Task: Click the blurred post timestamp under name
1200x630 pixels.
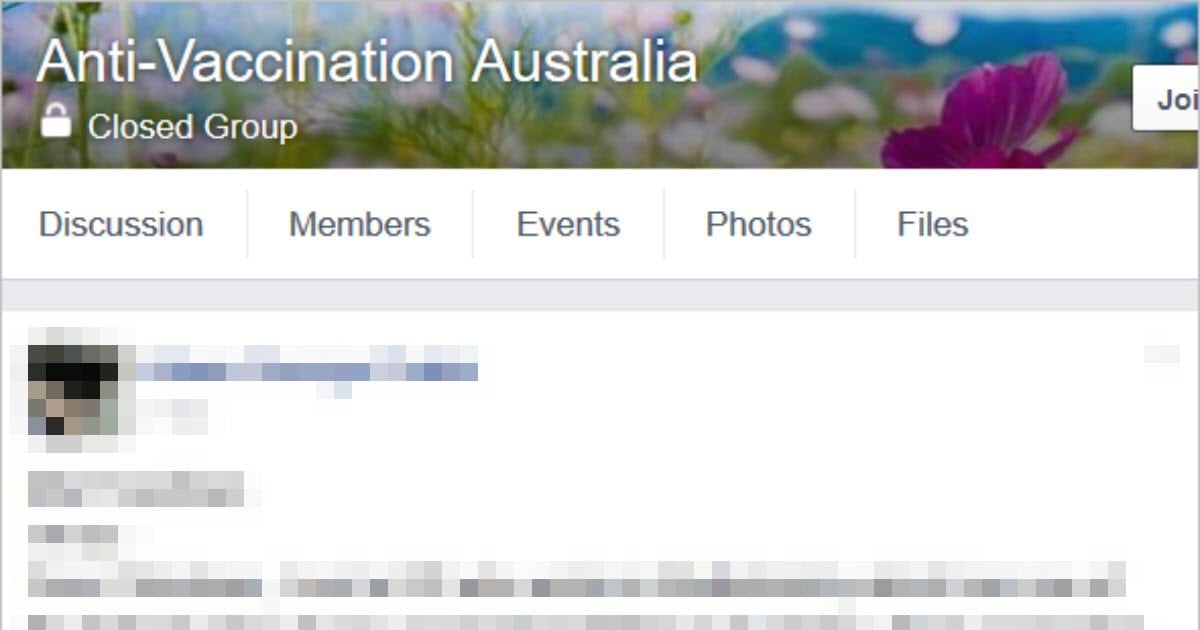Action: [170, 416]
